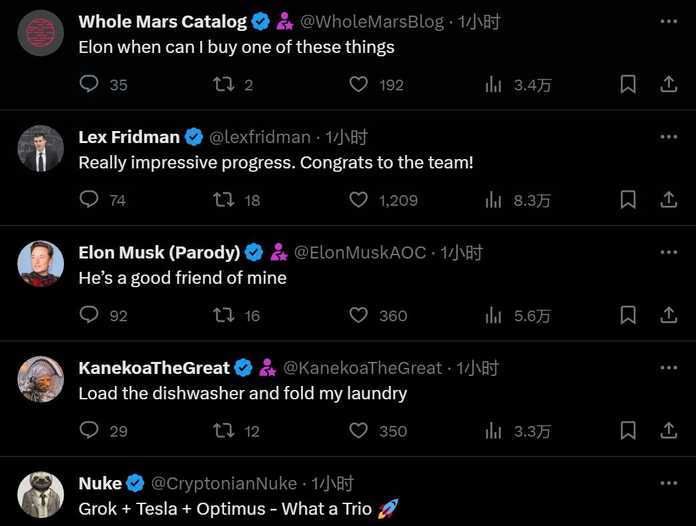Viewport: 696px width, 526px height.
Task: Bookmark Whole Mars Catalog's tweet
Action: point(628,85)
